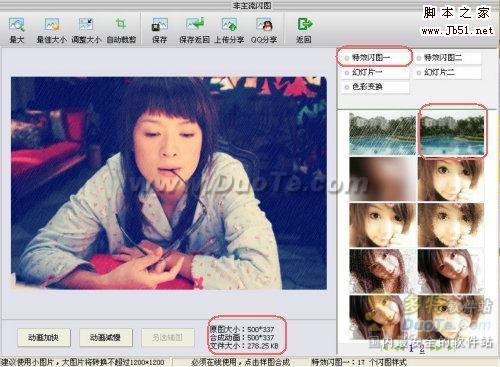Viewport: 500px width, 367px height.
Task: Go to page 2 of styles
Action: (x=422, y=349)
